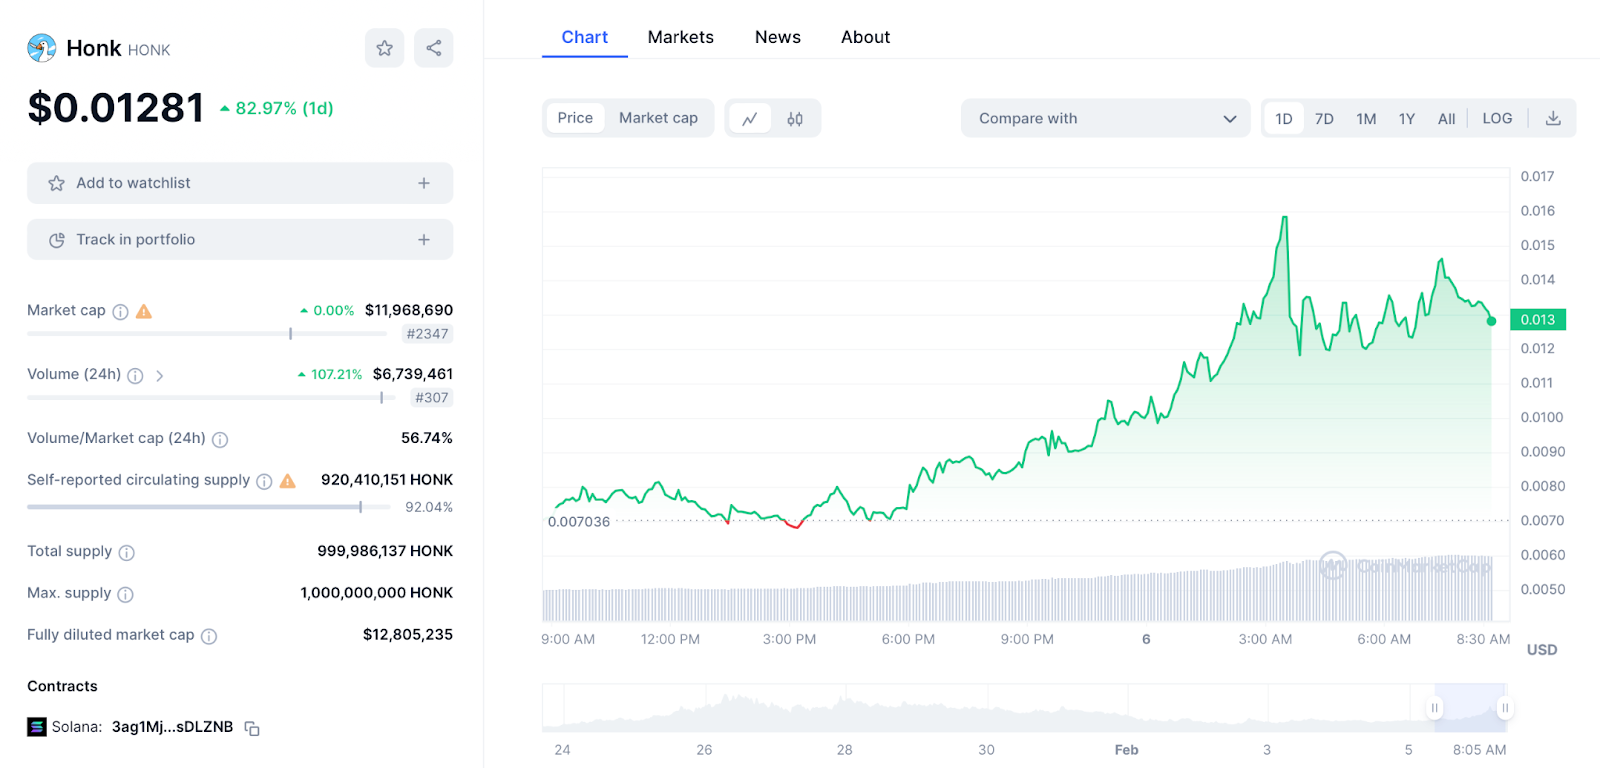
Task: Click the Solana address 3ag1Mj...sDLZNB
Action: (172, 727)
